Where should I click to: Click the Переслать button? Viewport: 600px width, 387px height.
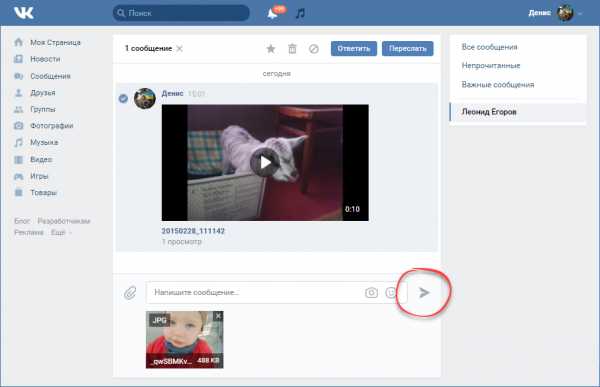(x=408, y=49)
